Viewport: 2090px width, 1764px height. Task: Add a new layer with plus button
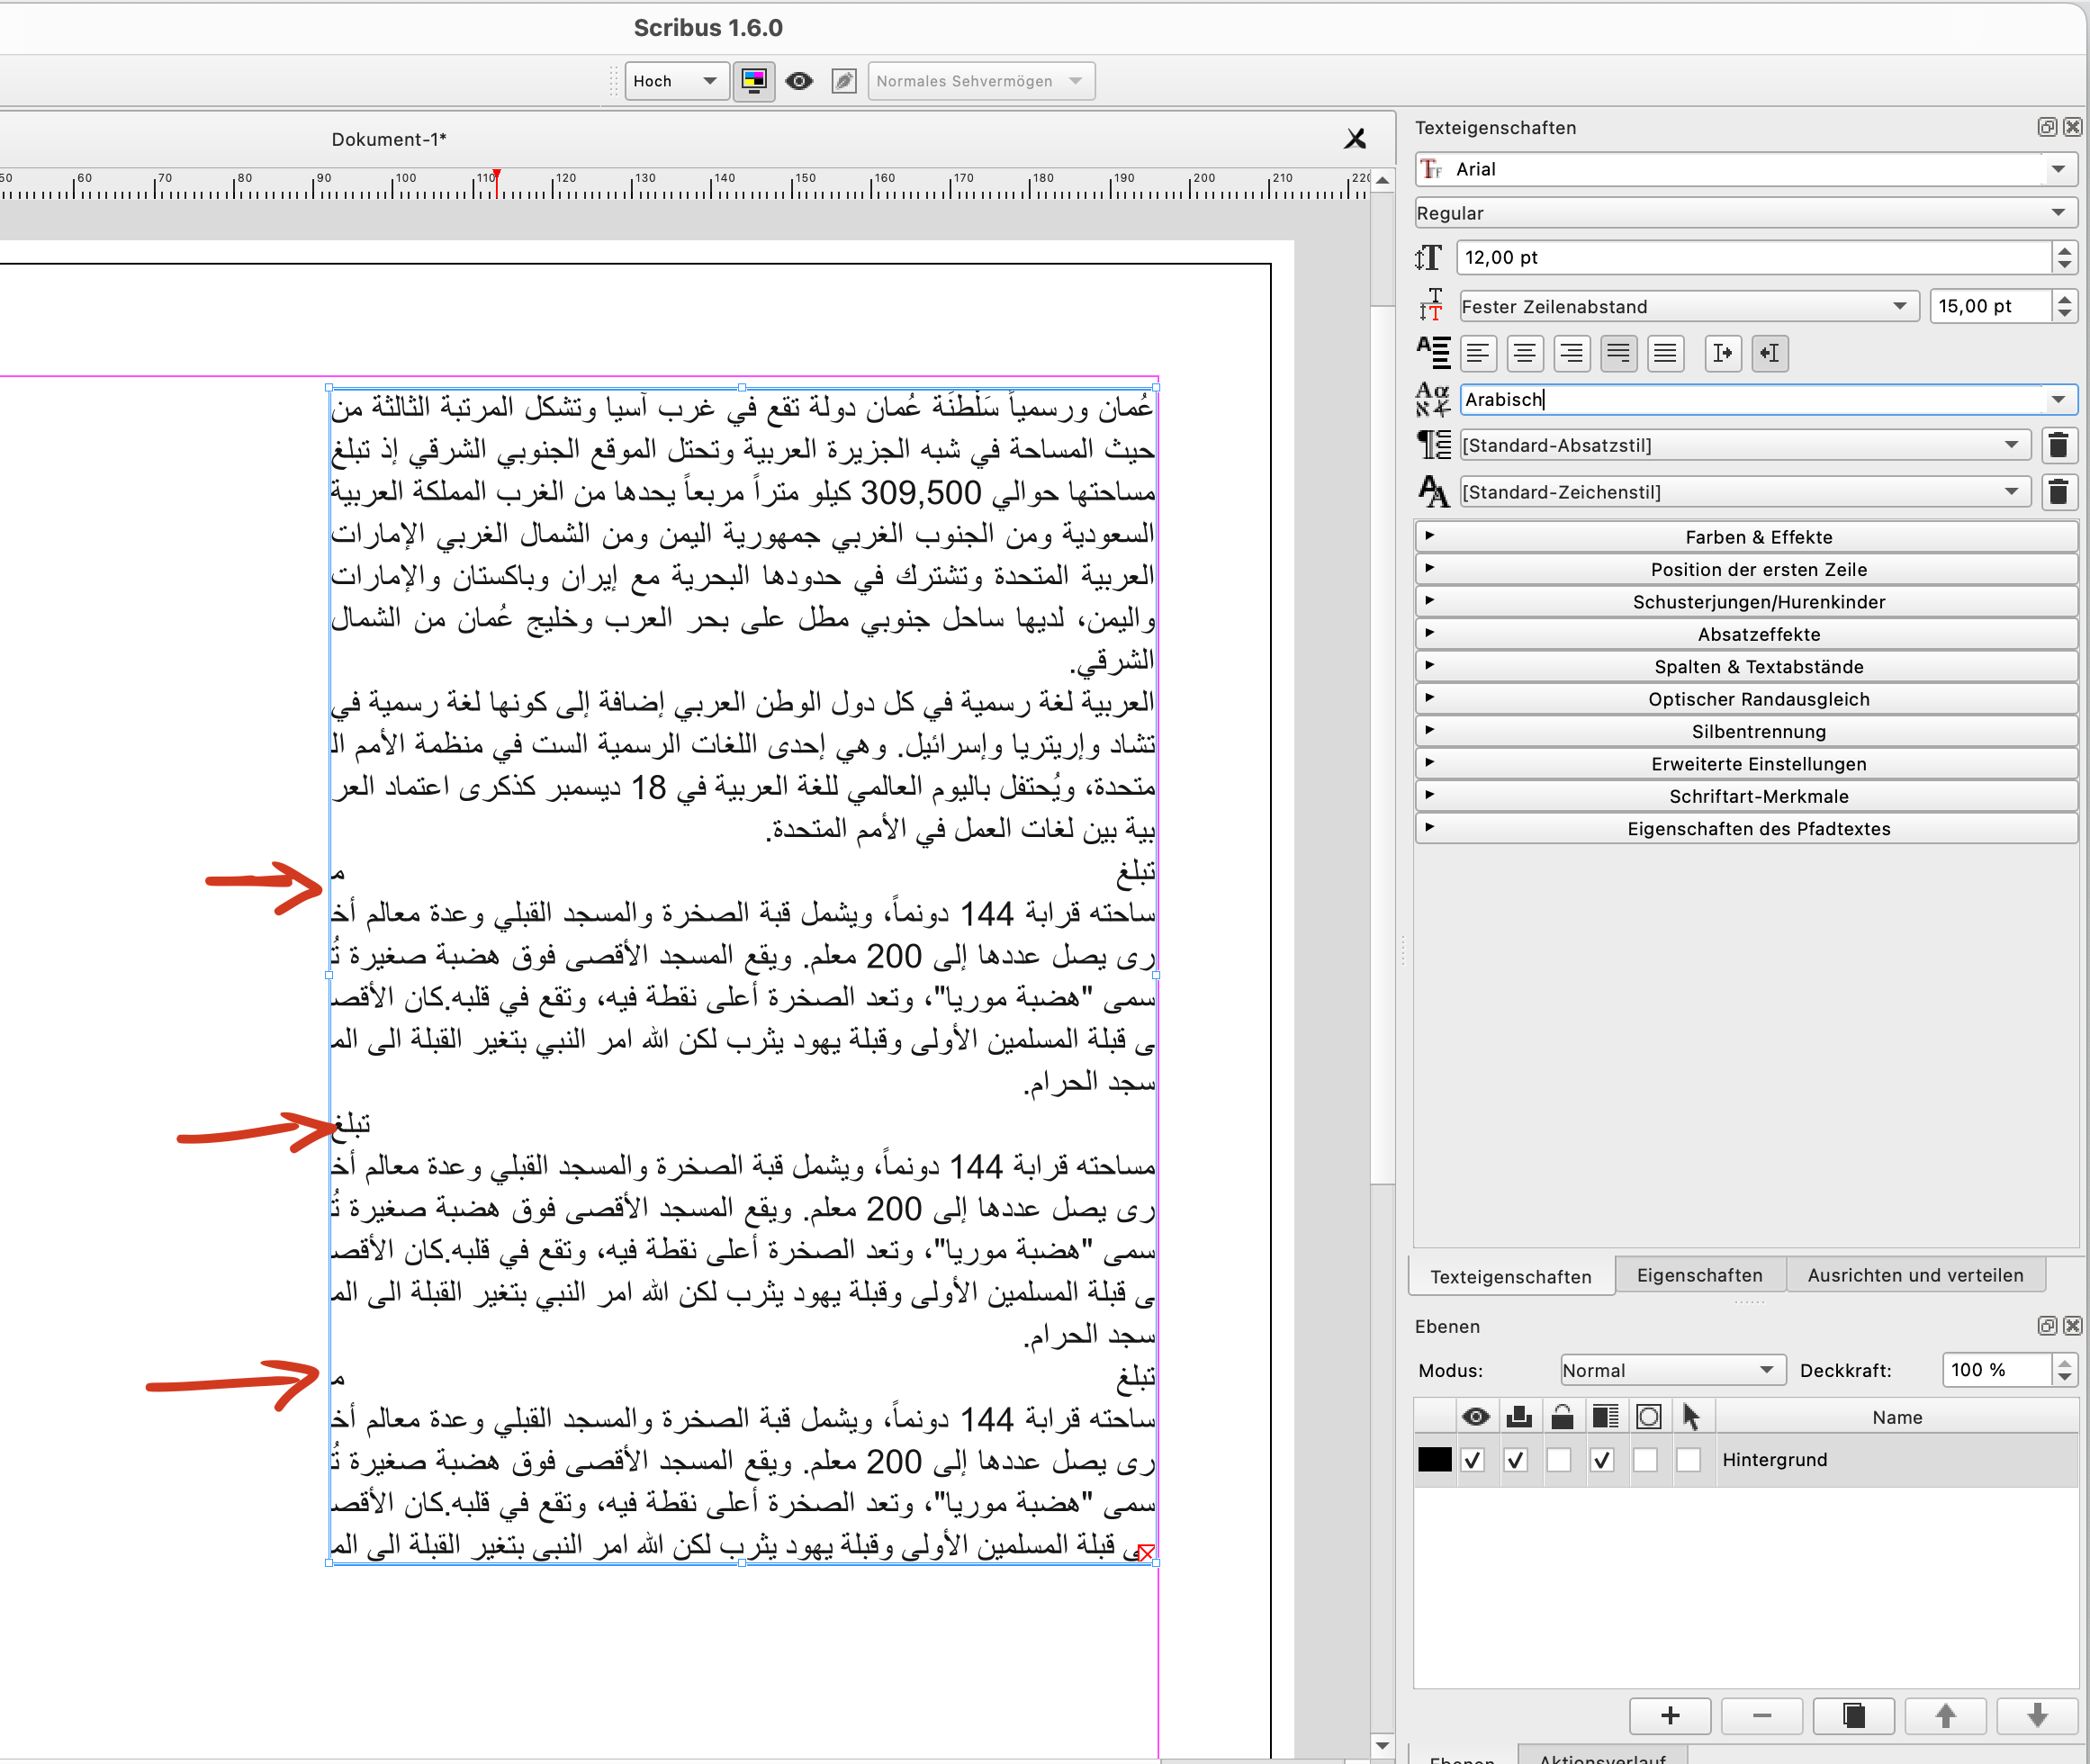tap(1669, 1716)
